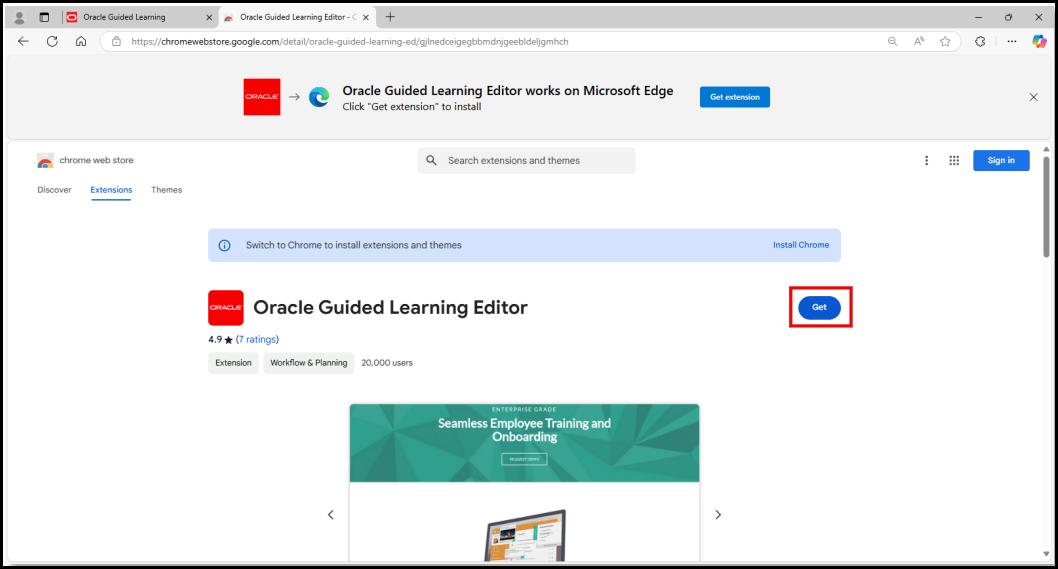Image resolution: width=1058 pixels, height=569 pixels.
Task: Click the Oracle Guided Learning Editor title
Action: (390, 307)
